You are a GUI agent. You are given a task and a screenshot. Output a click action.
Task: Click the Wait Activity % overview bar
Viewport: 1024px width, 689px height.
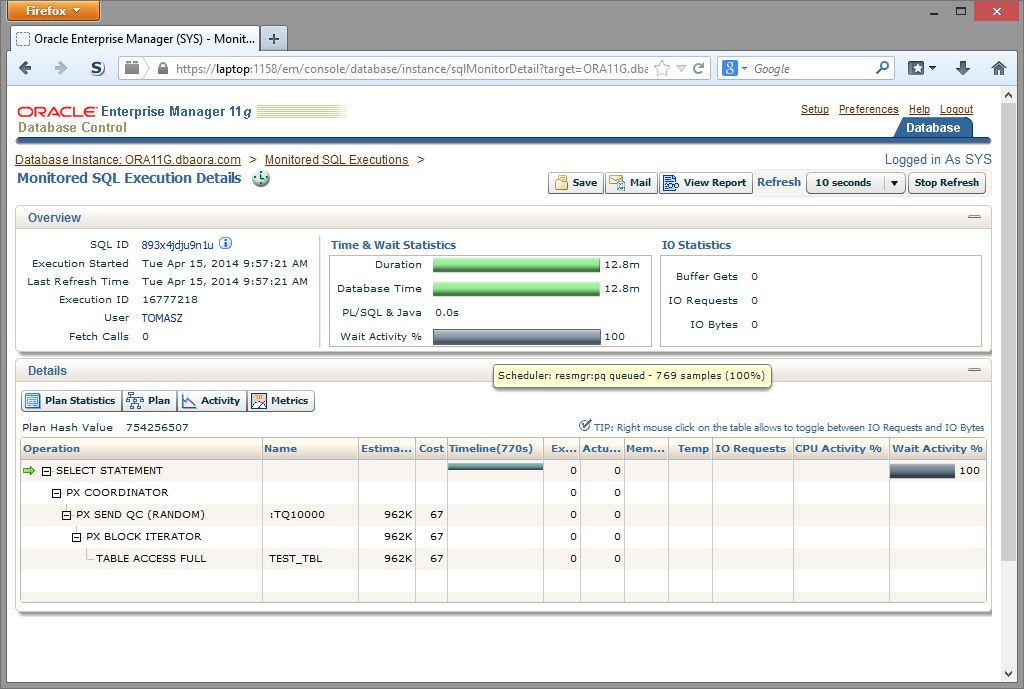click(x=517, y=336)
